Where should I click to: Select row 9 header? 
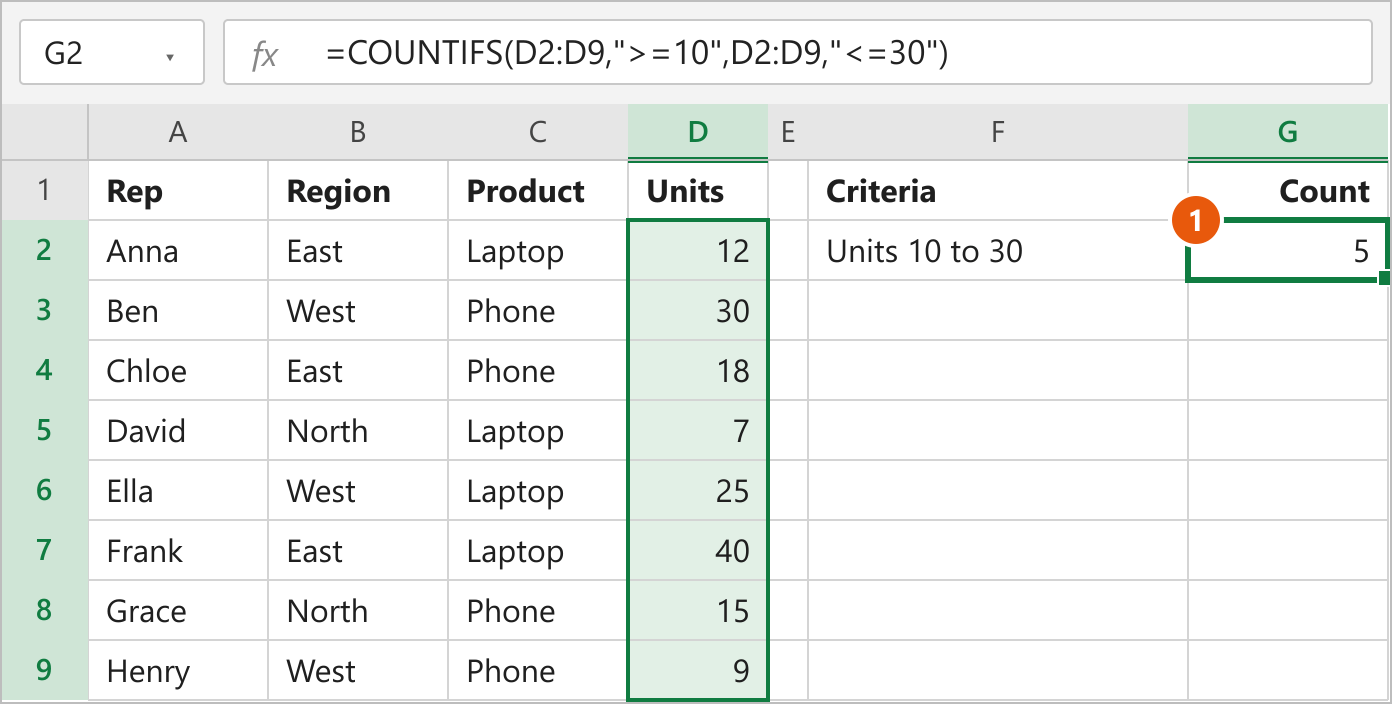point(44,670)
